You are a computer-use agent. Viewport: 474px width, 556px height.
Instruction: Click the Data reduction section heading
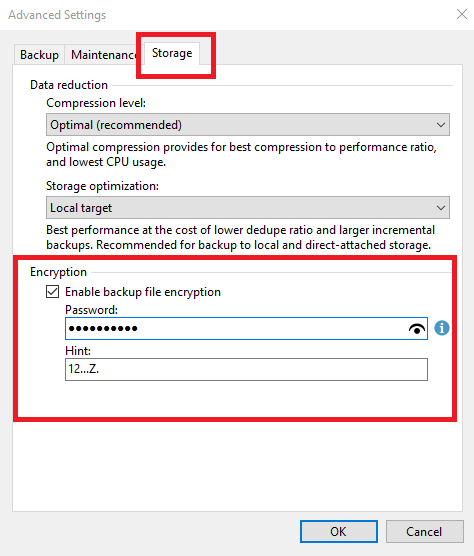(69, 85)
